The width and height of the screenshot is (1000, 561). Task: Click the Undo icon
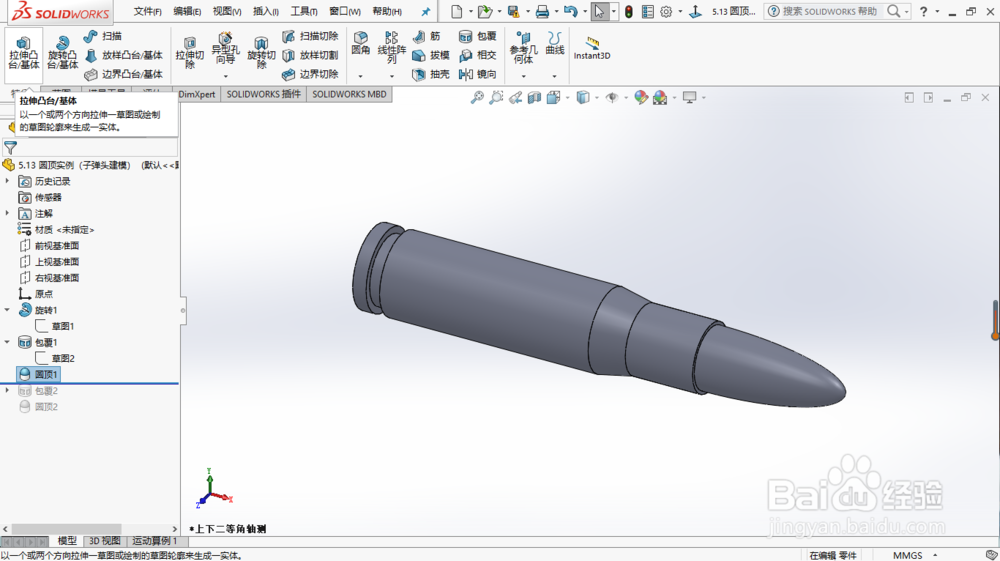(571, 11)
